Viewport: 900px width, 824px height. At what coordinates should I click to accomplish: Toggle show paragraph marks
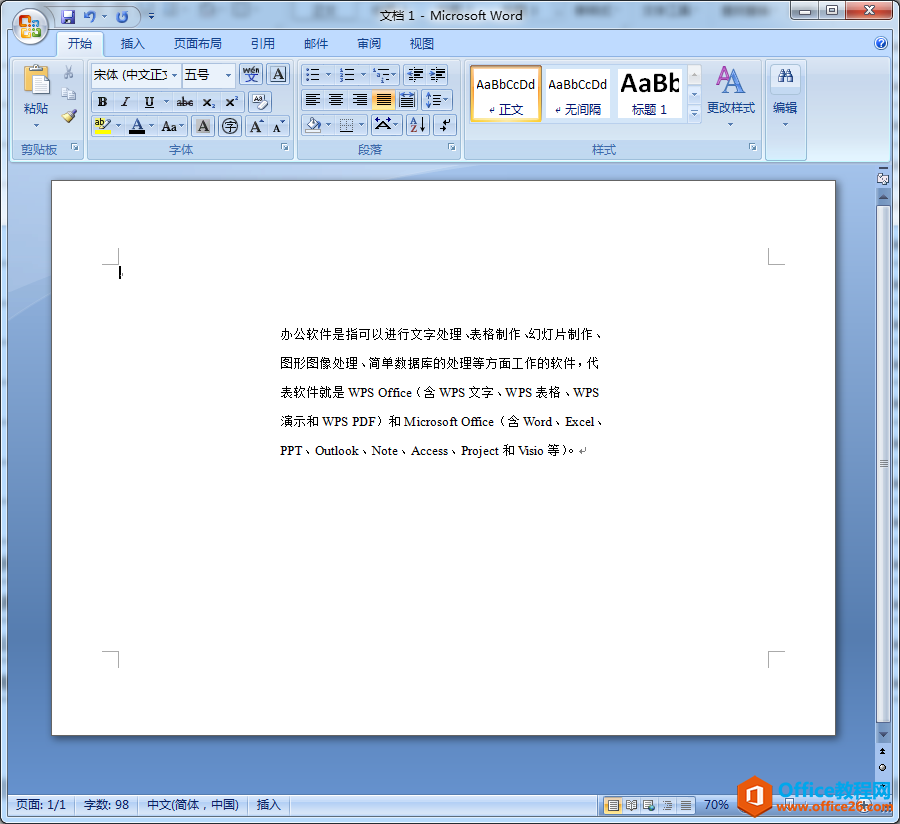445,125
